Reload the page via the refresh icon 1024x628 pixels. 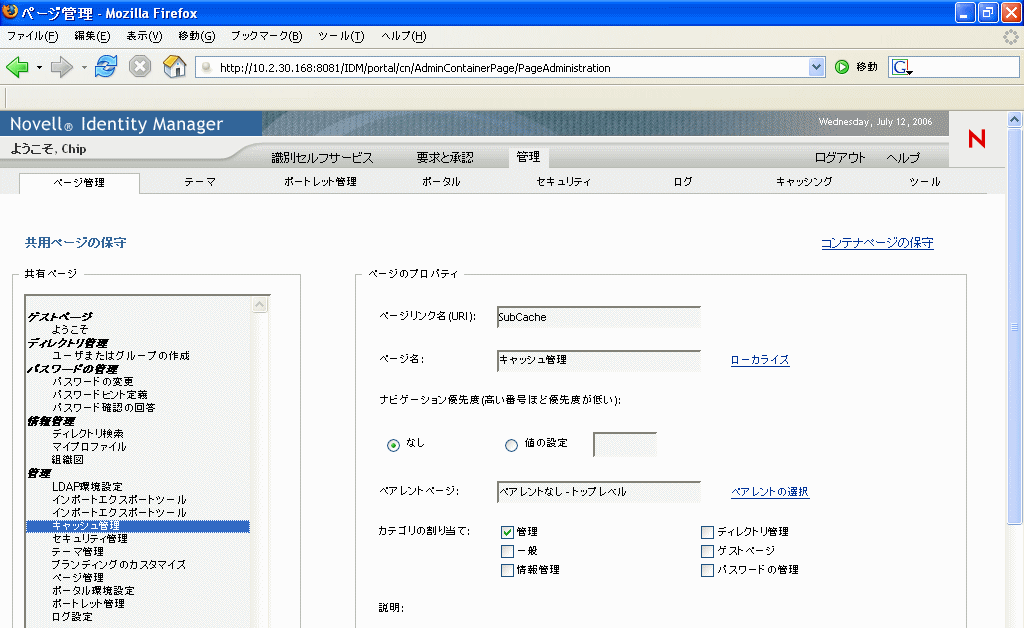tap(104, 66)
